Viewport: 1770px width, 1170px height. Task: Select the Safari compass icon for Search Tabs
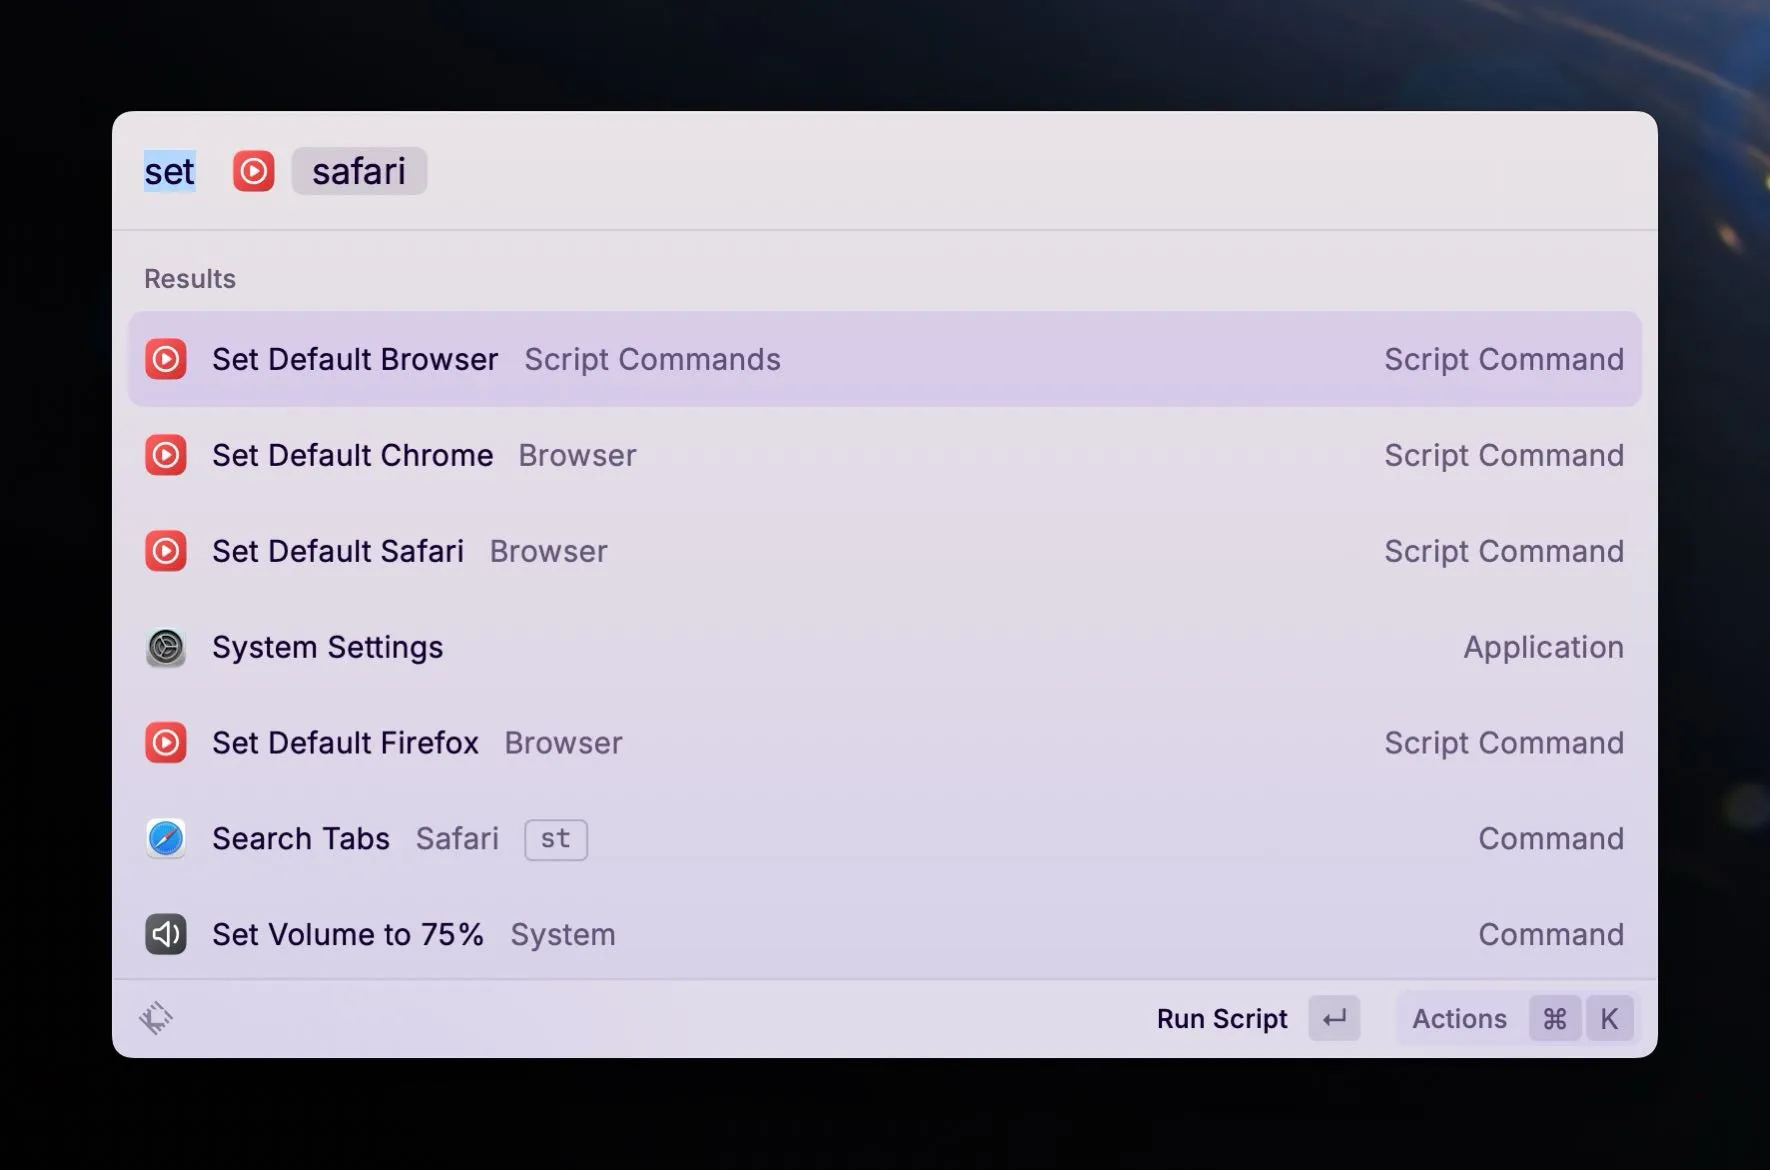click(x=166, y=839)
